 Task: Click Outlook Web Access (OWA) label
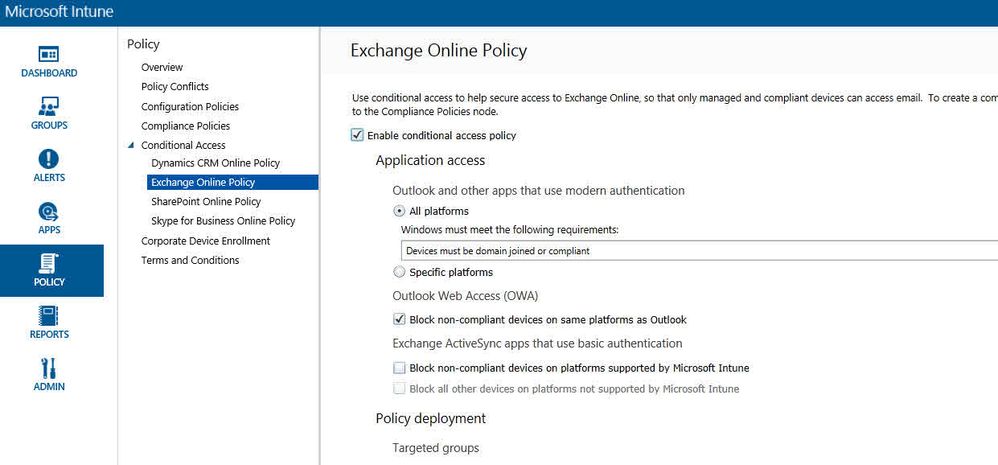coord(466,296)
